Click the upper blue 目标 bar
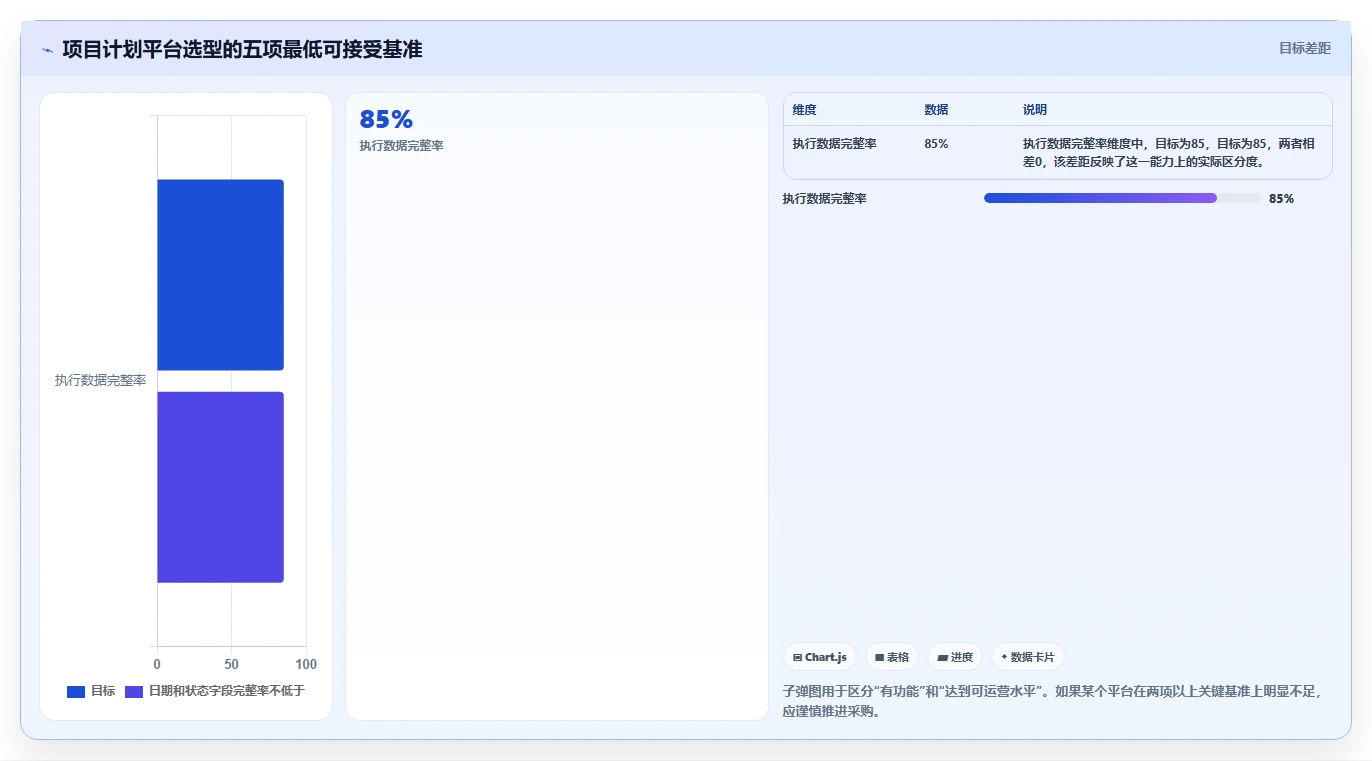The image size is (1372, 761). [220, 275]
